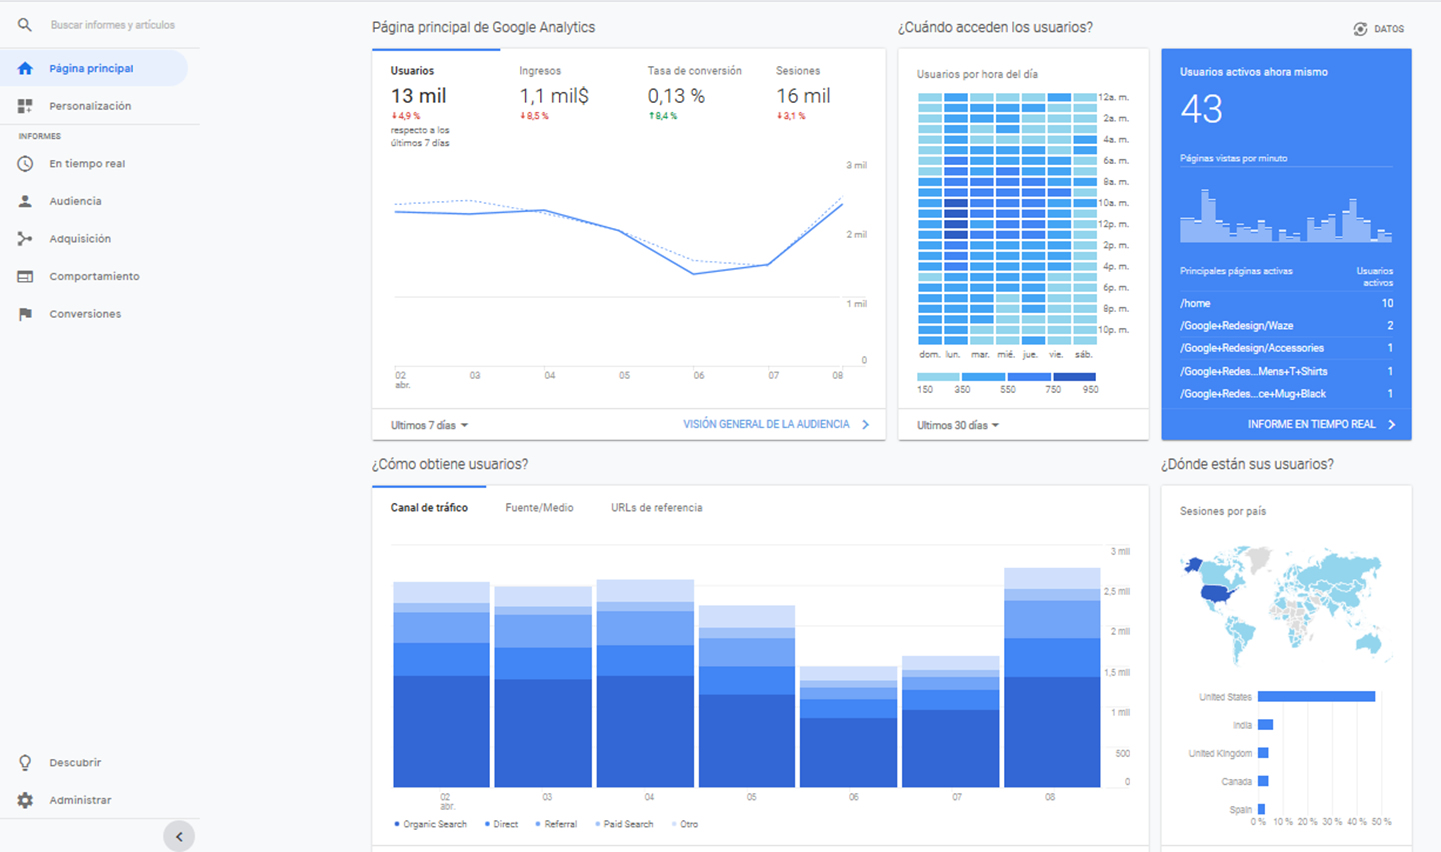This screenshot has height=852, width=1441.
Task: Click the Comportamiento window icon
Action: (25, 276)
